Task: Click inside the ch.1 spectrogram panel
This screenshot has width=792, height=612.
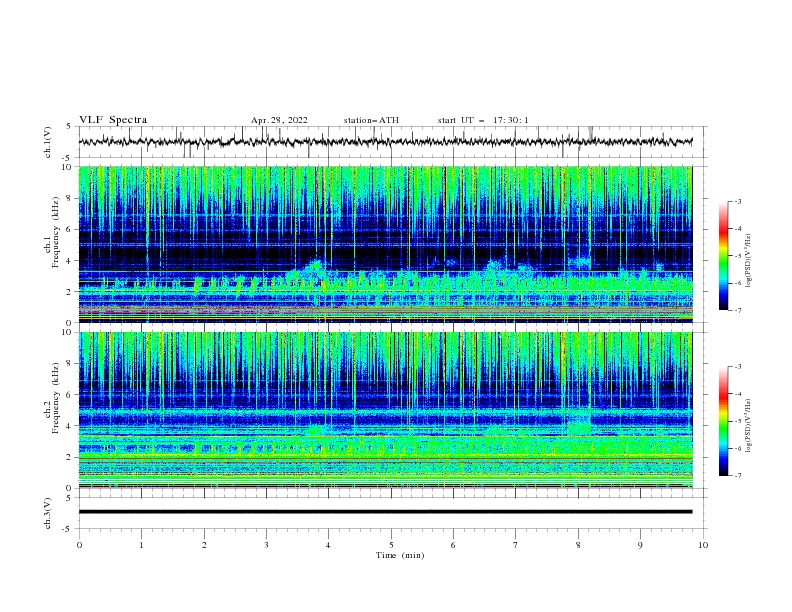Action: point(385,244)
